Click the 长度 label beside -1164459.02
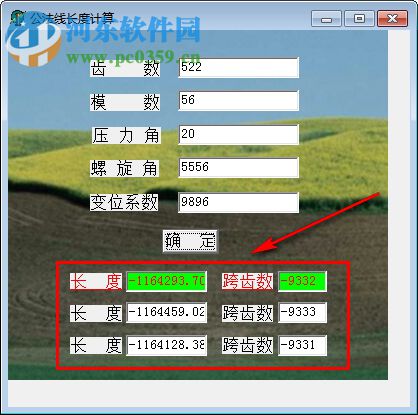Image resolution: width=418 pixels, height=415 pixels. (96, 313)
